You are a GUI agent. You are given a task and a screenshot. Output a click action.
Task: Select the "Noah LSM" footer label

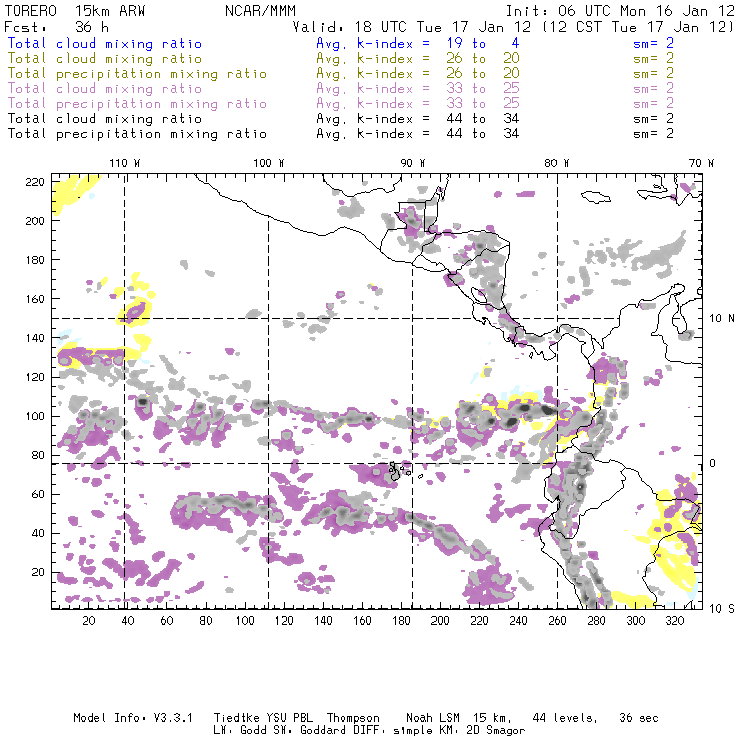click(x=433, y=718)
